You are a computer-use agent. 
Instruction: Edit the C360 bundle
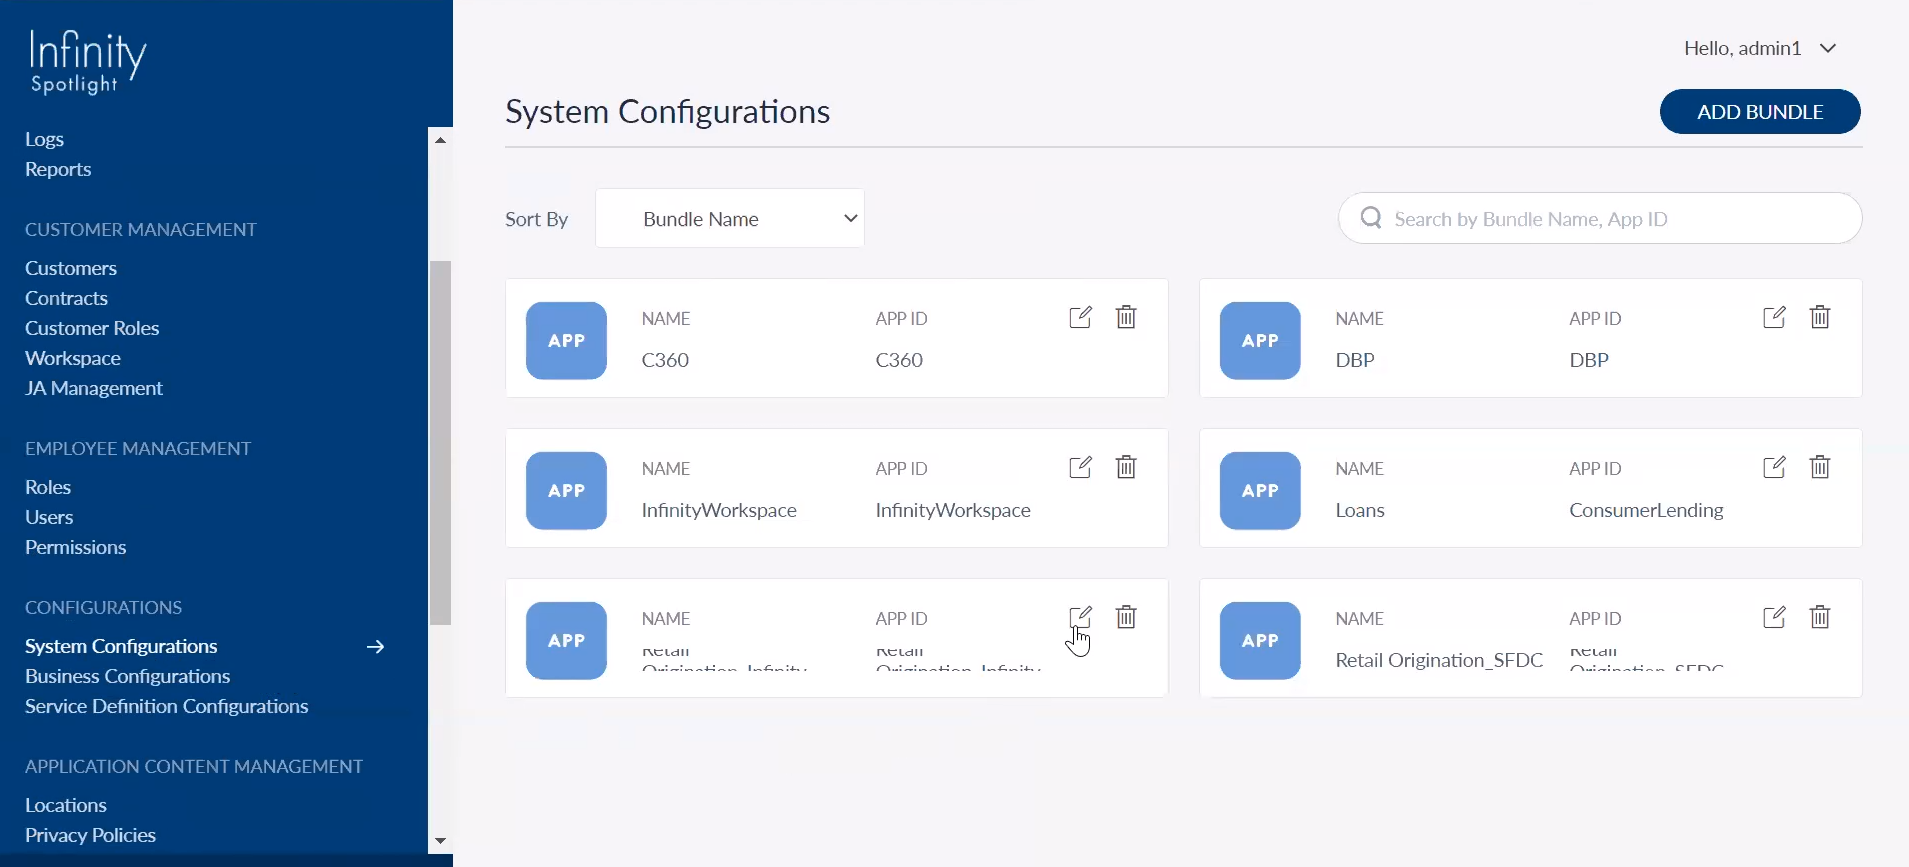click(1080, 318)
